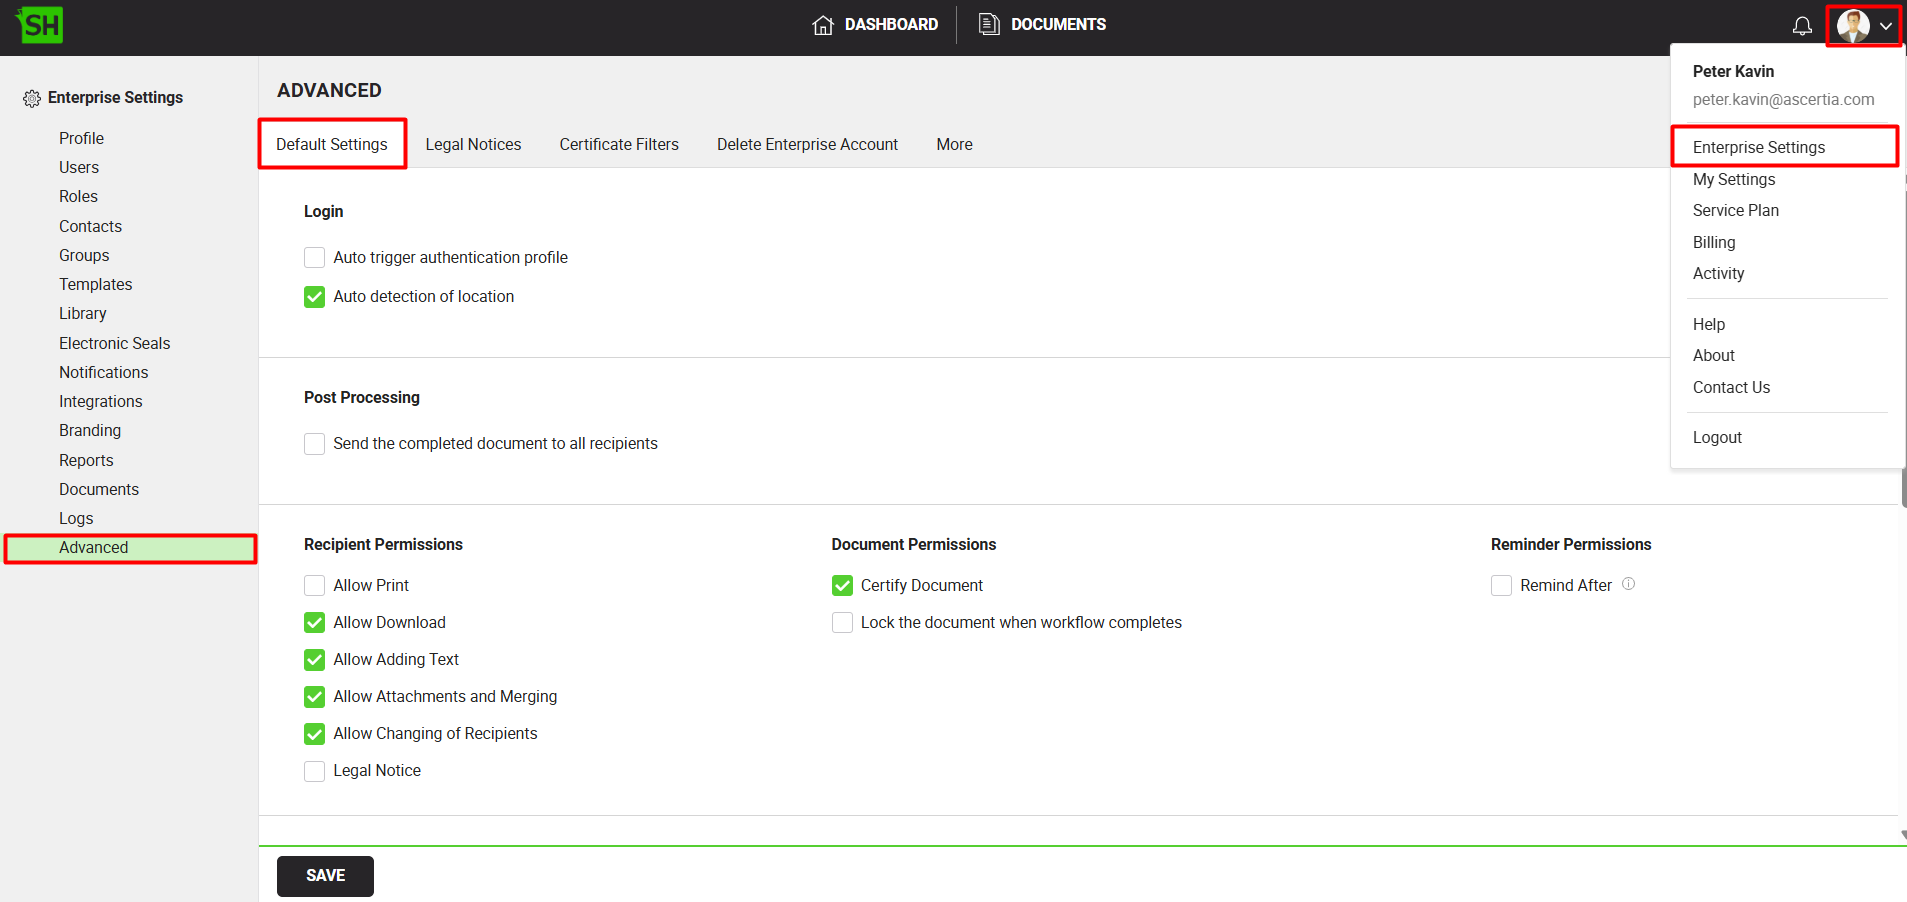Screen dimensions: 1907x902
Task: Open the notifications bell
Action: (x=1801, y=26)
